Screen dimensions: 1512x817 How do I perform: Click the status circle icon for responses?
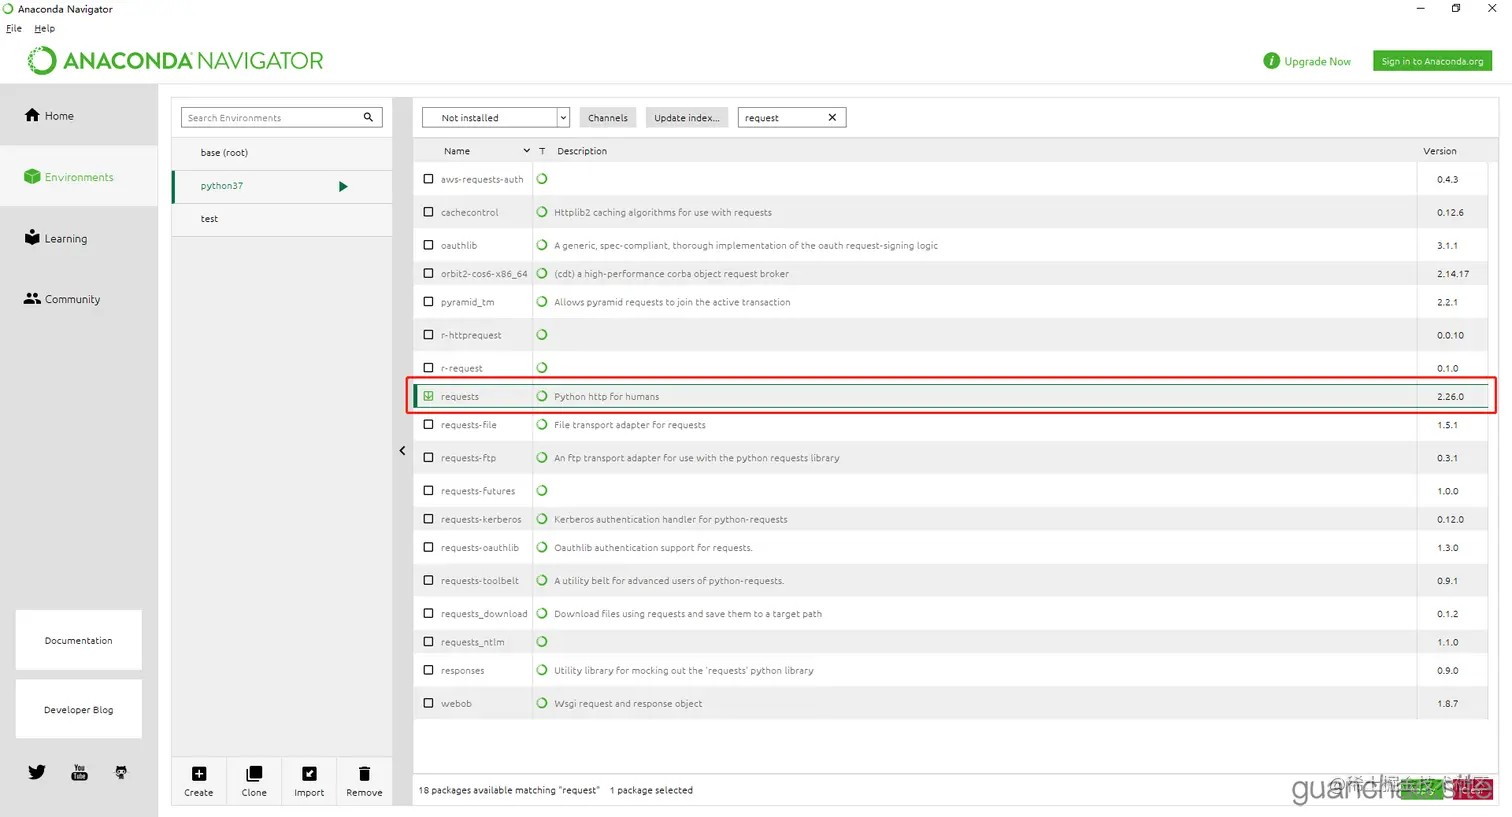tap(542, 670)
